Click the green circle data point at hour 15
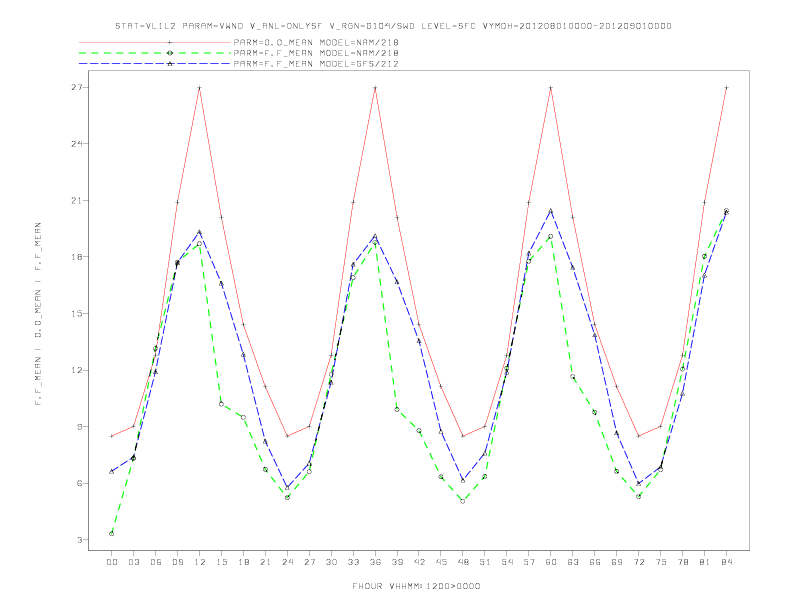Viewport: 792px width, 612px height. (221, 404)
